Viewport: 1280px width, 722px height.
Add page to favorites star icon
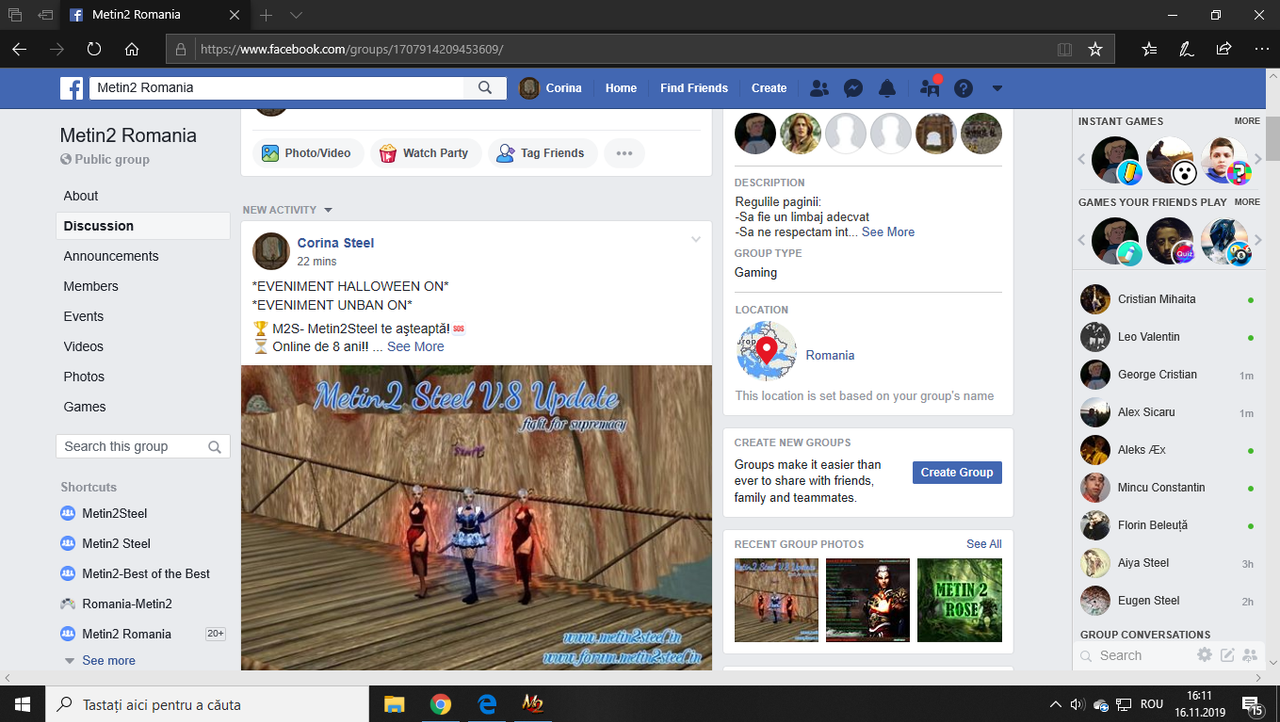(1095, 49)
